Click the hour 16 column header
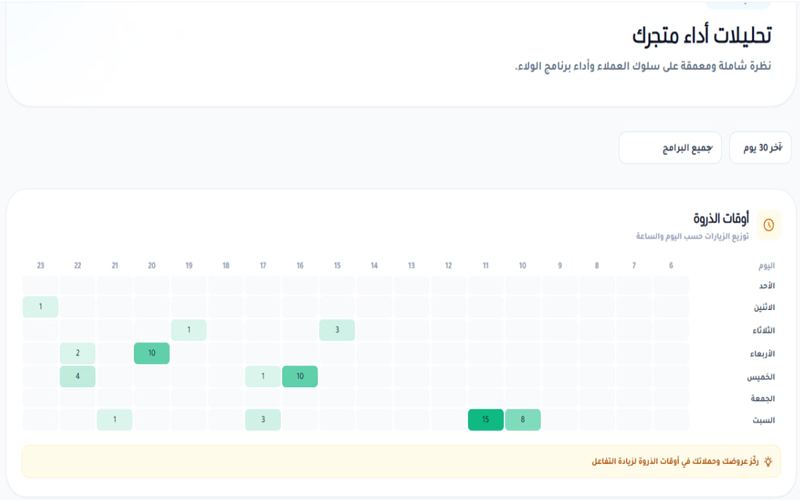Viewport: 800px width, 500px height. [x=300, y=265]
